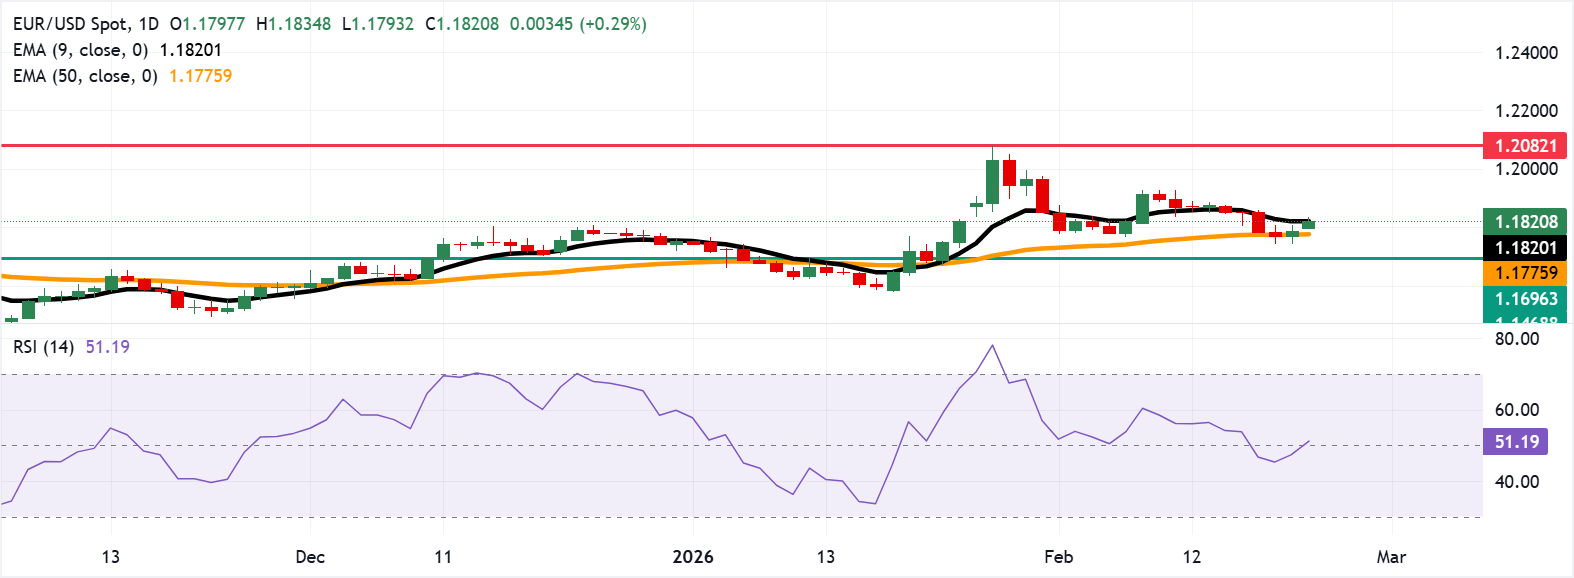Select the EMA (50, close, 0) legend
This screenshot has height=578, width=1574.
pos(85,76)
